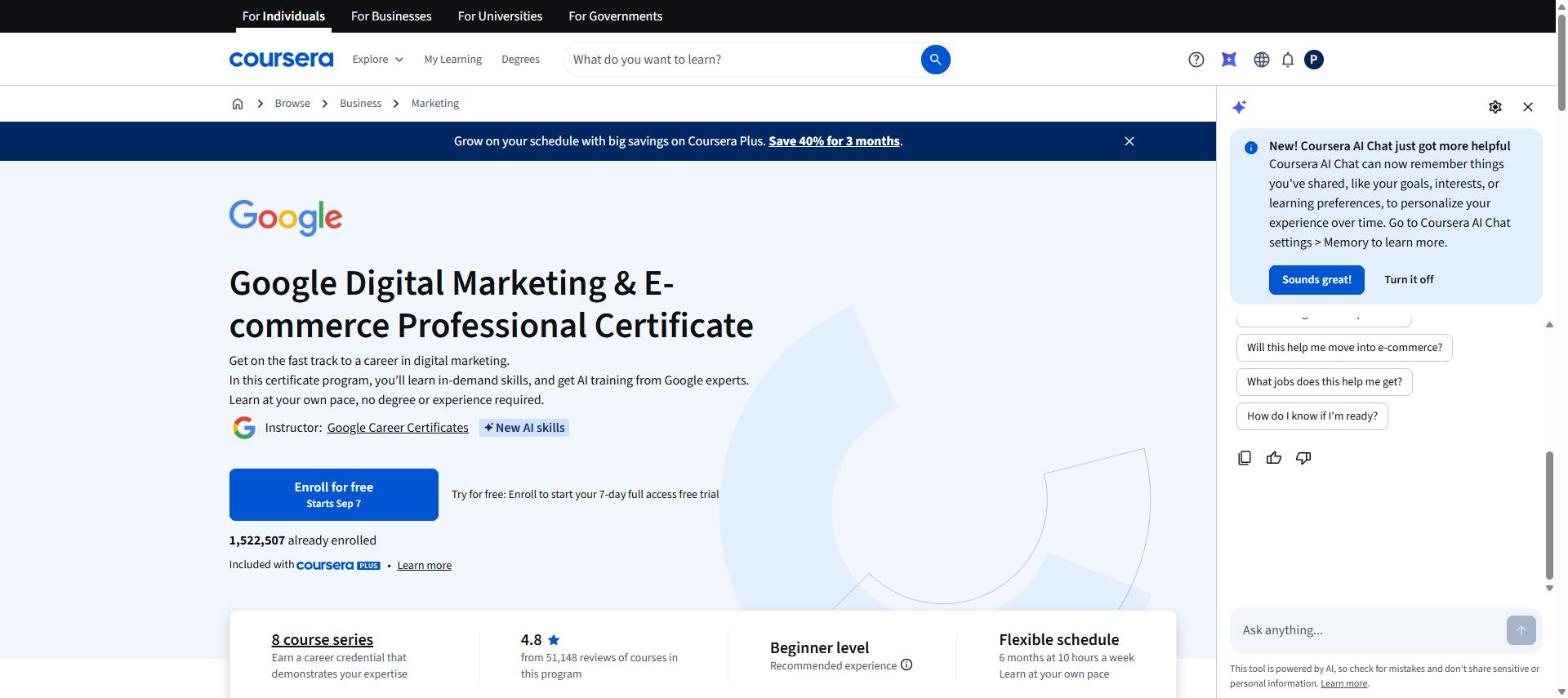Open Coursera AI Chat icon in header
This screenshot has width=1568, height=698.
pos(1229,59)
